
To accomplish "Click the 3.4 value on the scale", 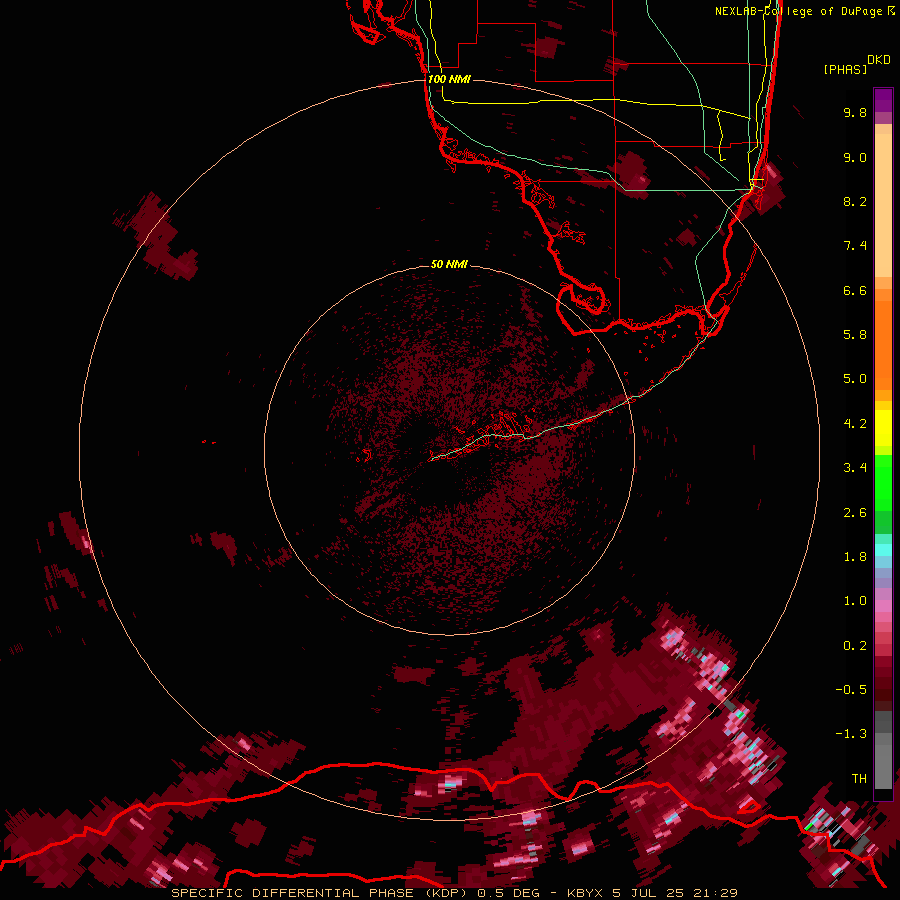I will pos(855,468).
